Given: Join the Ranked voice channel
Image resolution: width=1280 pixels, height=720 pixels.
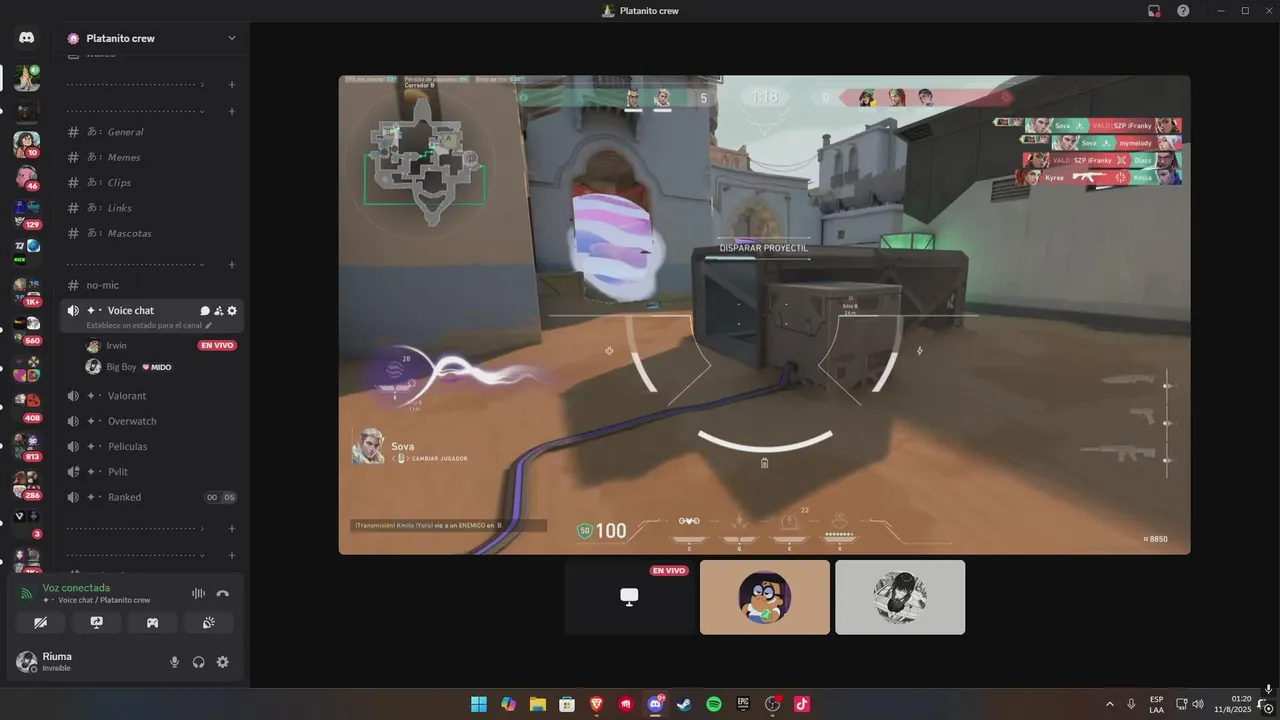Looking at the screenshot, I should (152, 497).
